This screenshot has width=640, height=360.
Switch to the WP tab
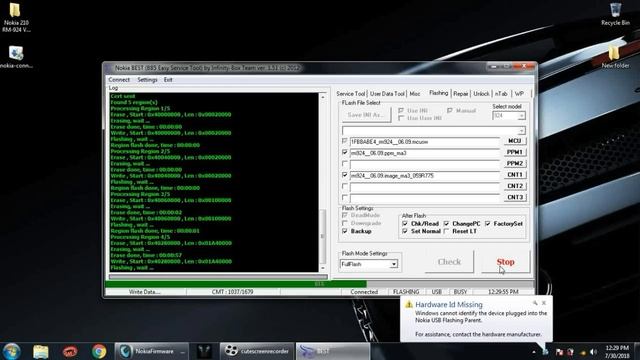(x=519, y=94)
